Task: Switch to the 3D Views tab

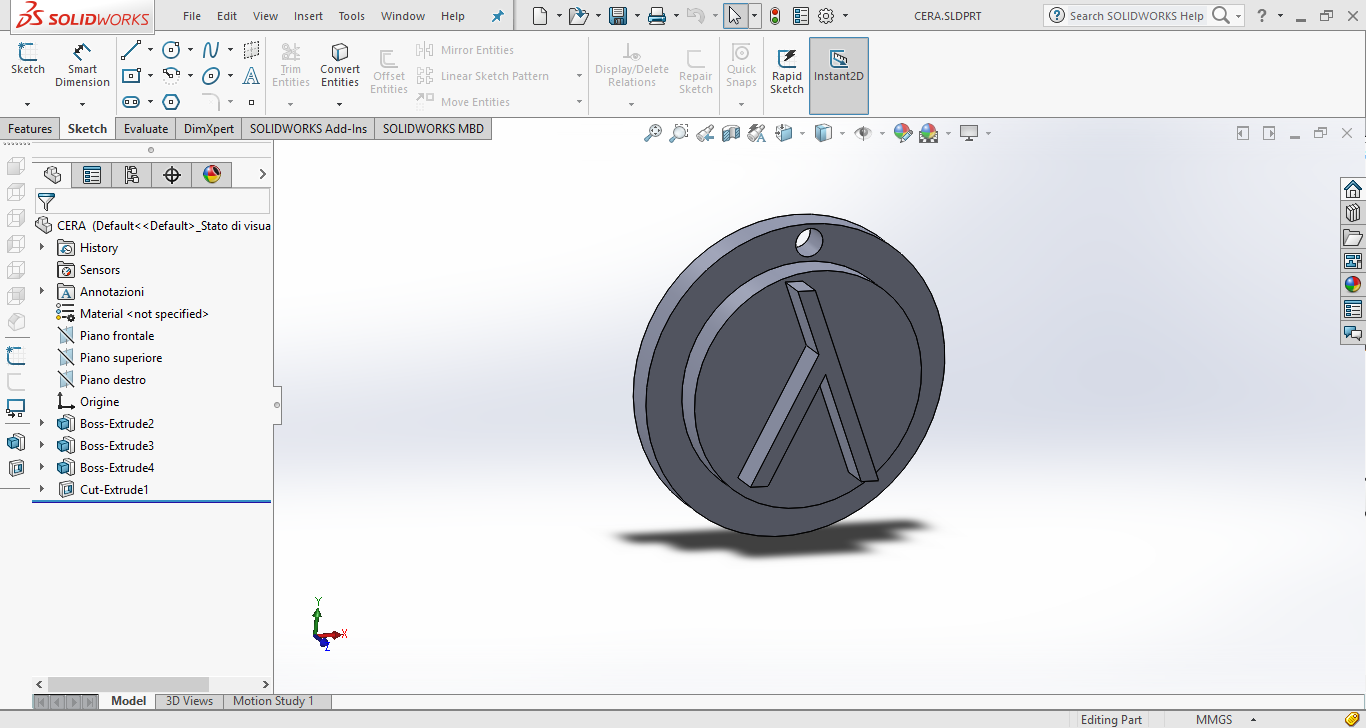Action: pos(189,701)
